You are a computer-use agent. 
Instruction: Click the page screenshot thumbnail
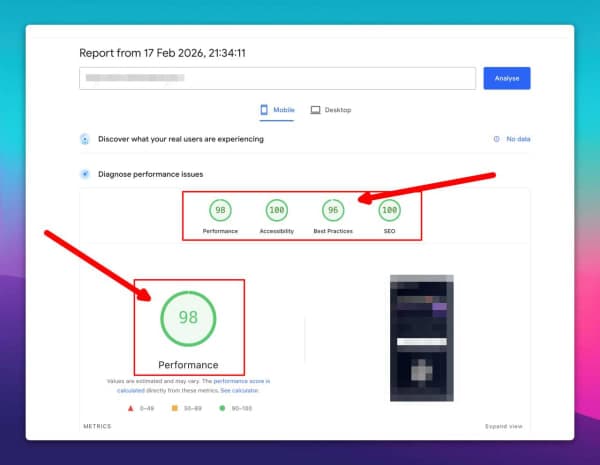coord(417,337)
